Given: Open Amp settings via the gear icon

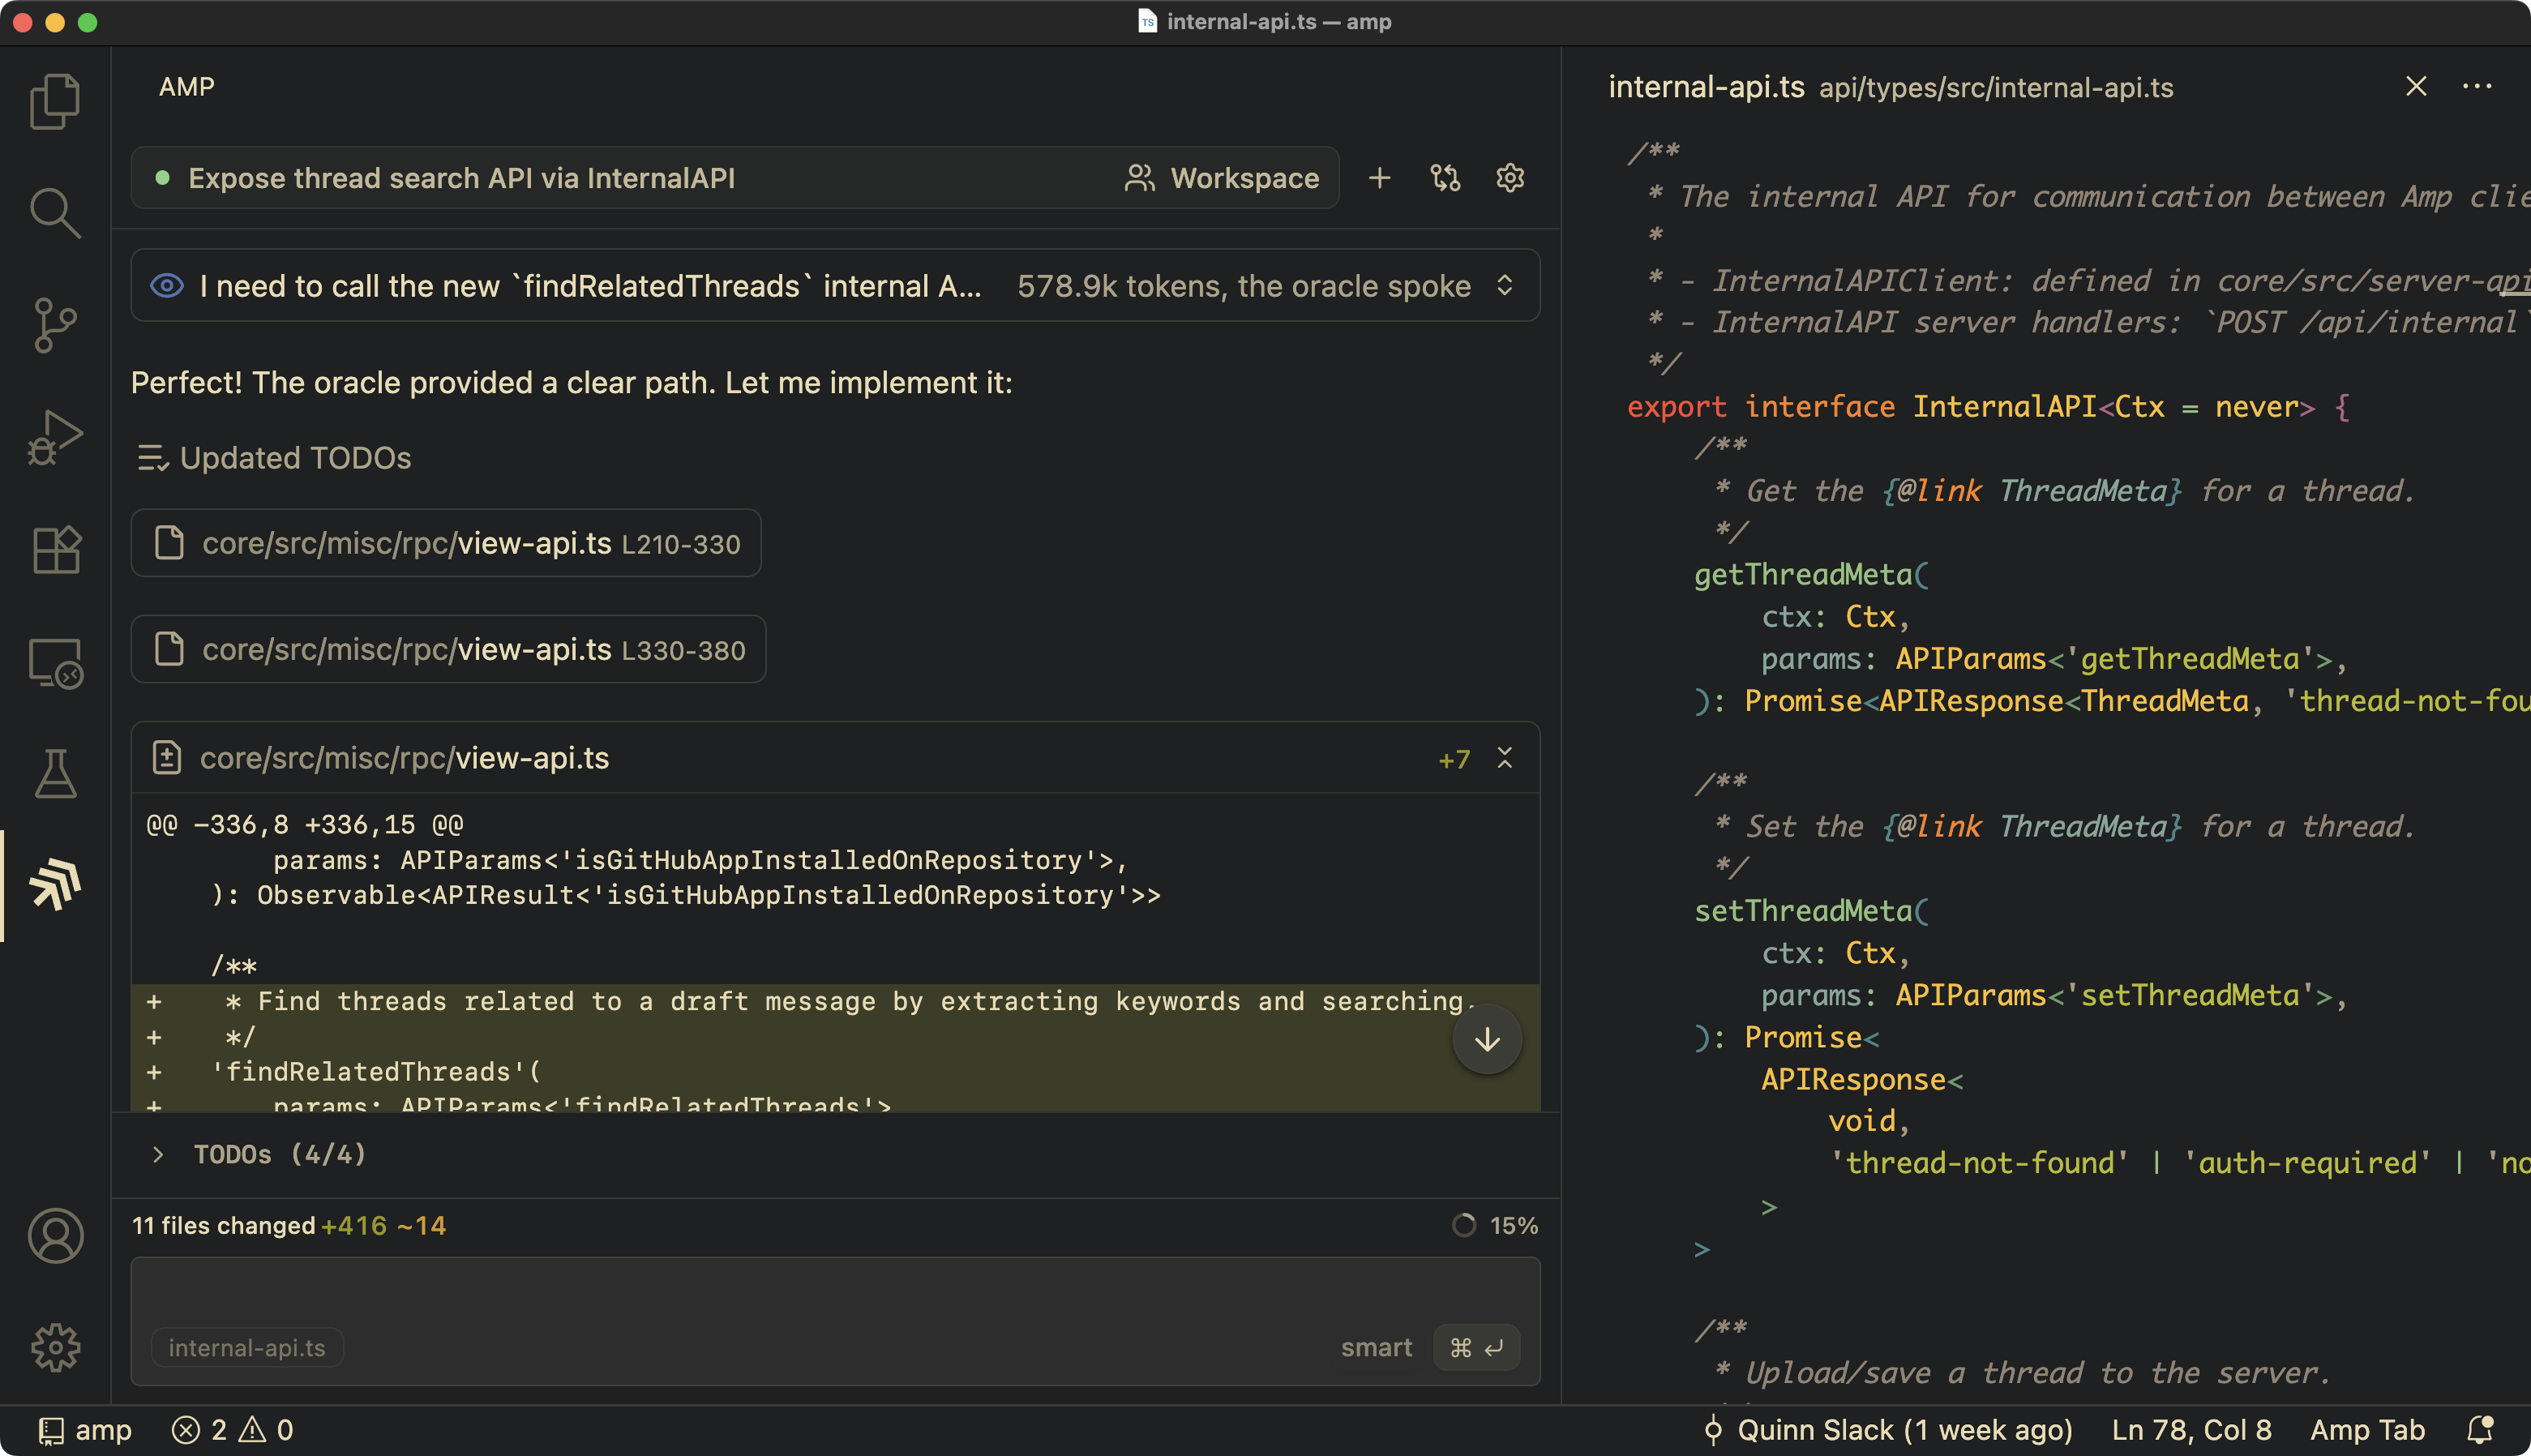Looking at the screenshot, I should tap(1510, 178).
